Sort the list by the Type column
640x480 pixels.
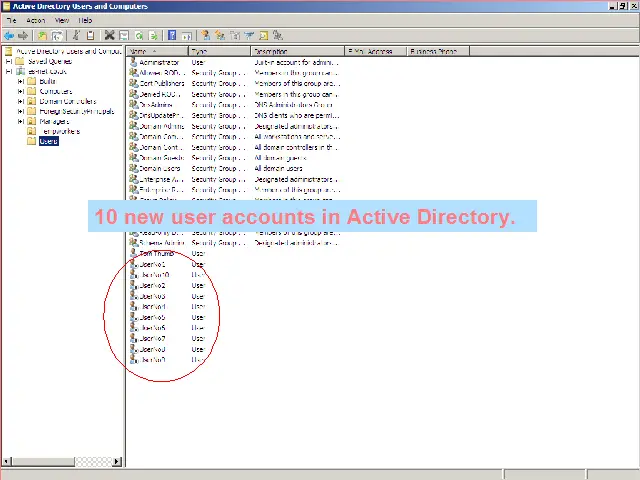(219, 51)
